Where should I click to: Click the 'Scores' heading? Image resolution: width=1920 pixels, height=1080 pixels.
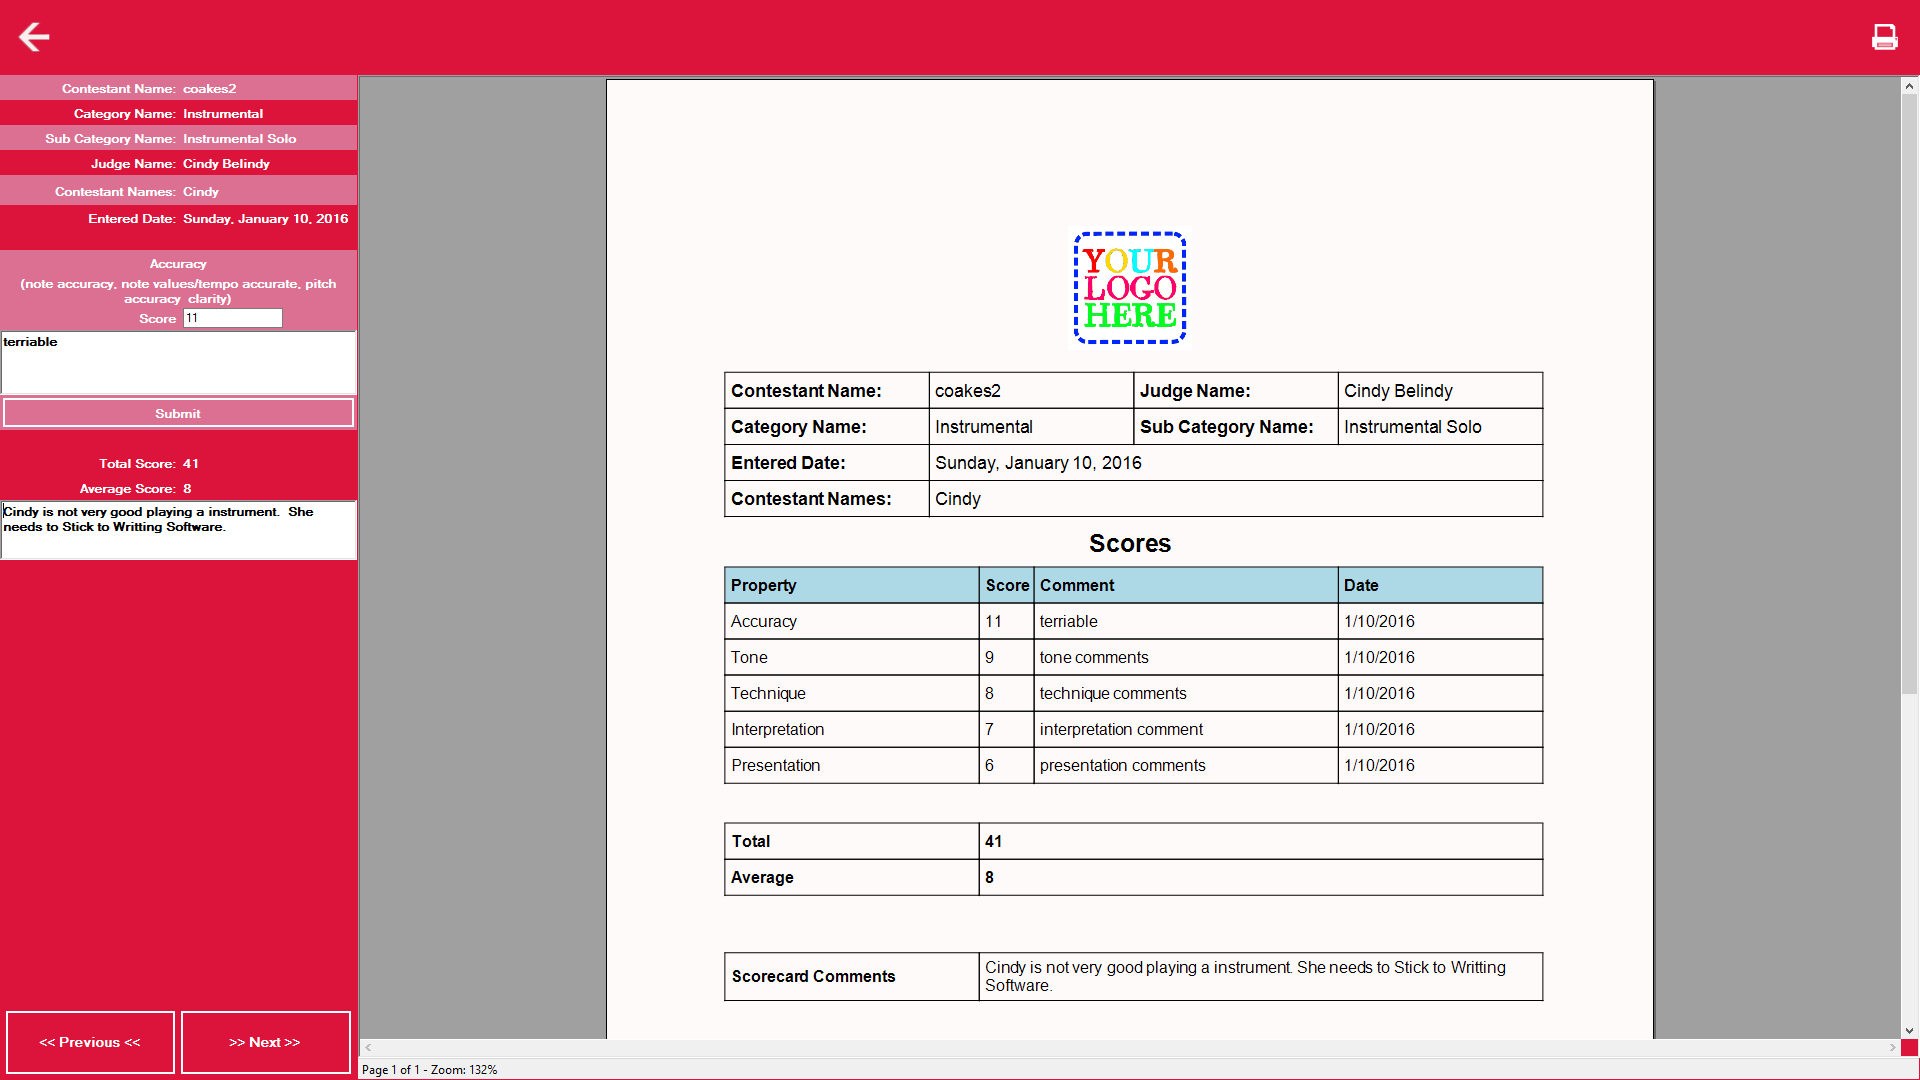pyautogui.click(x=1129, y=543)
